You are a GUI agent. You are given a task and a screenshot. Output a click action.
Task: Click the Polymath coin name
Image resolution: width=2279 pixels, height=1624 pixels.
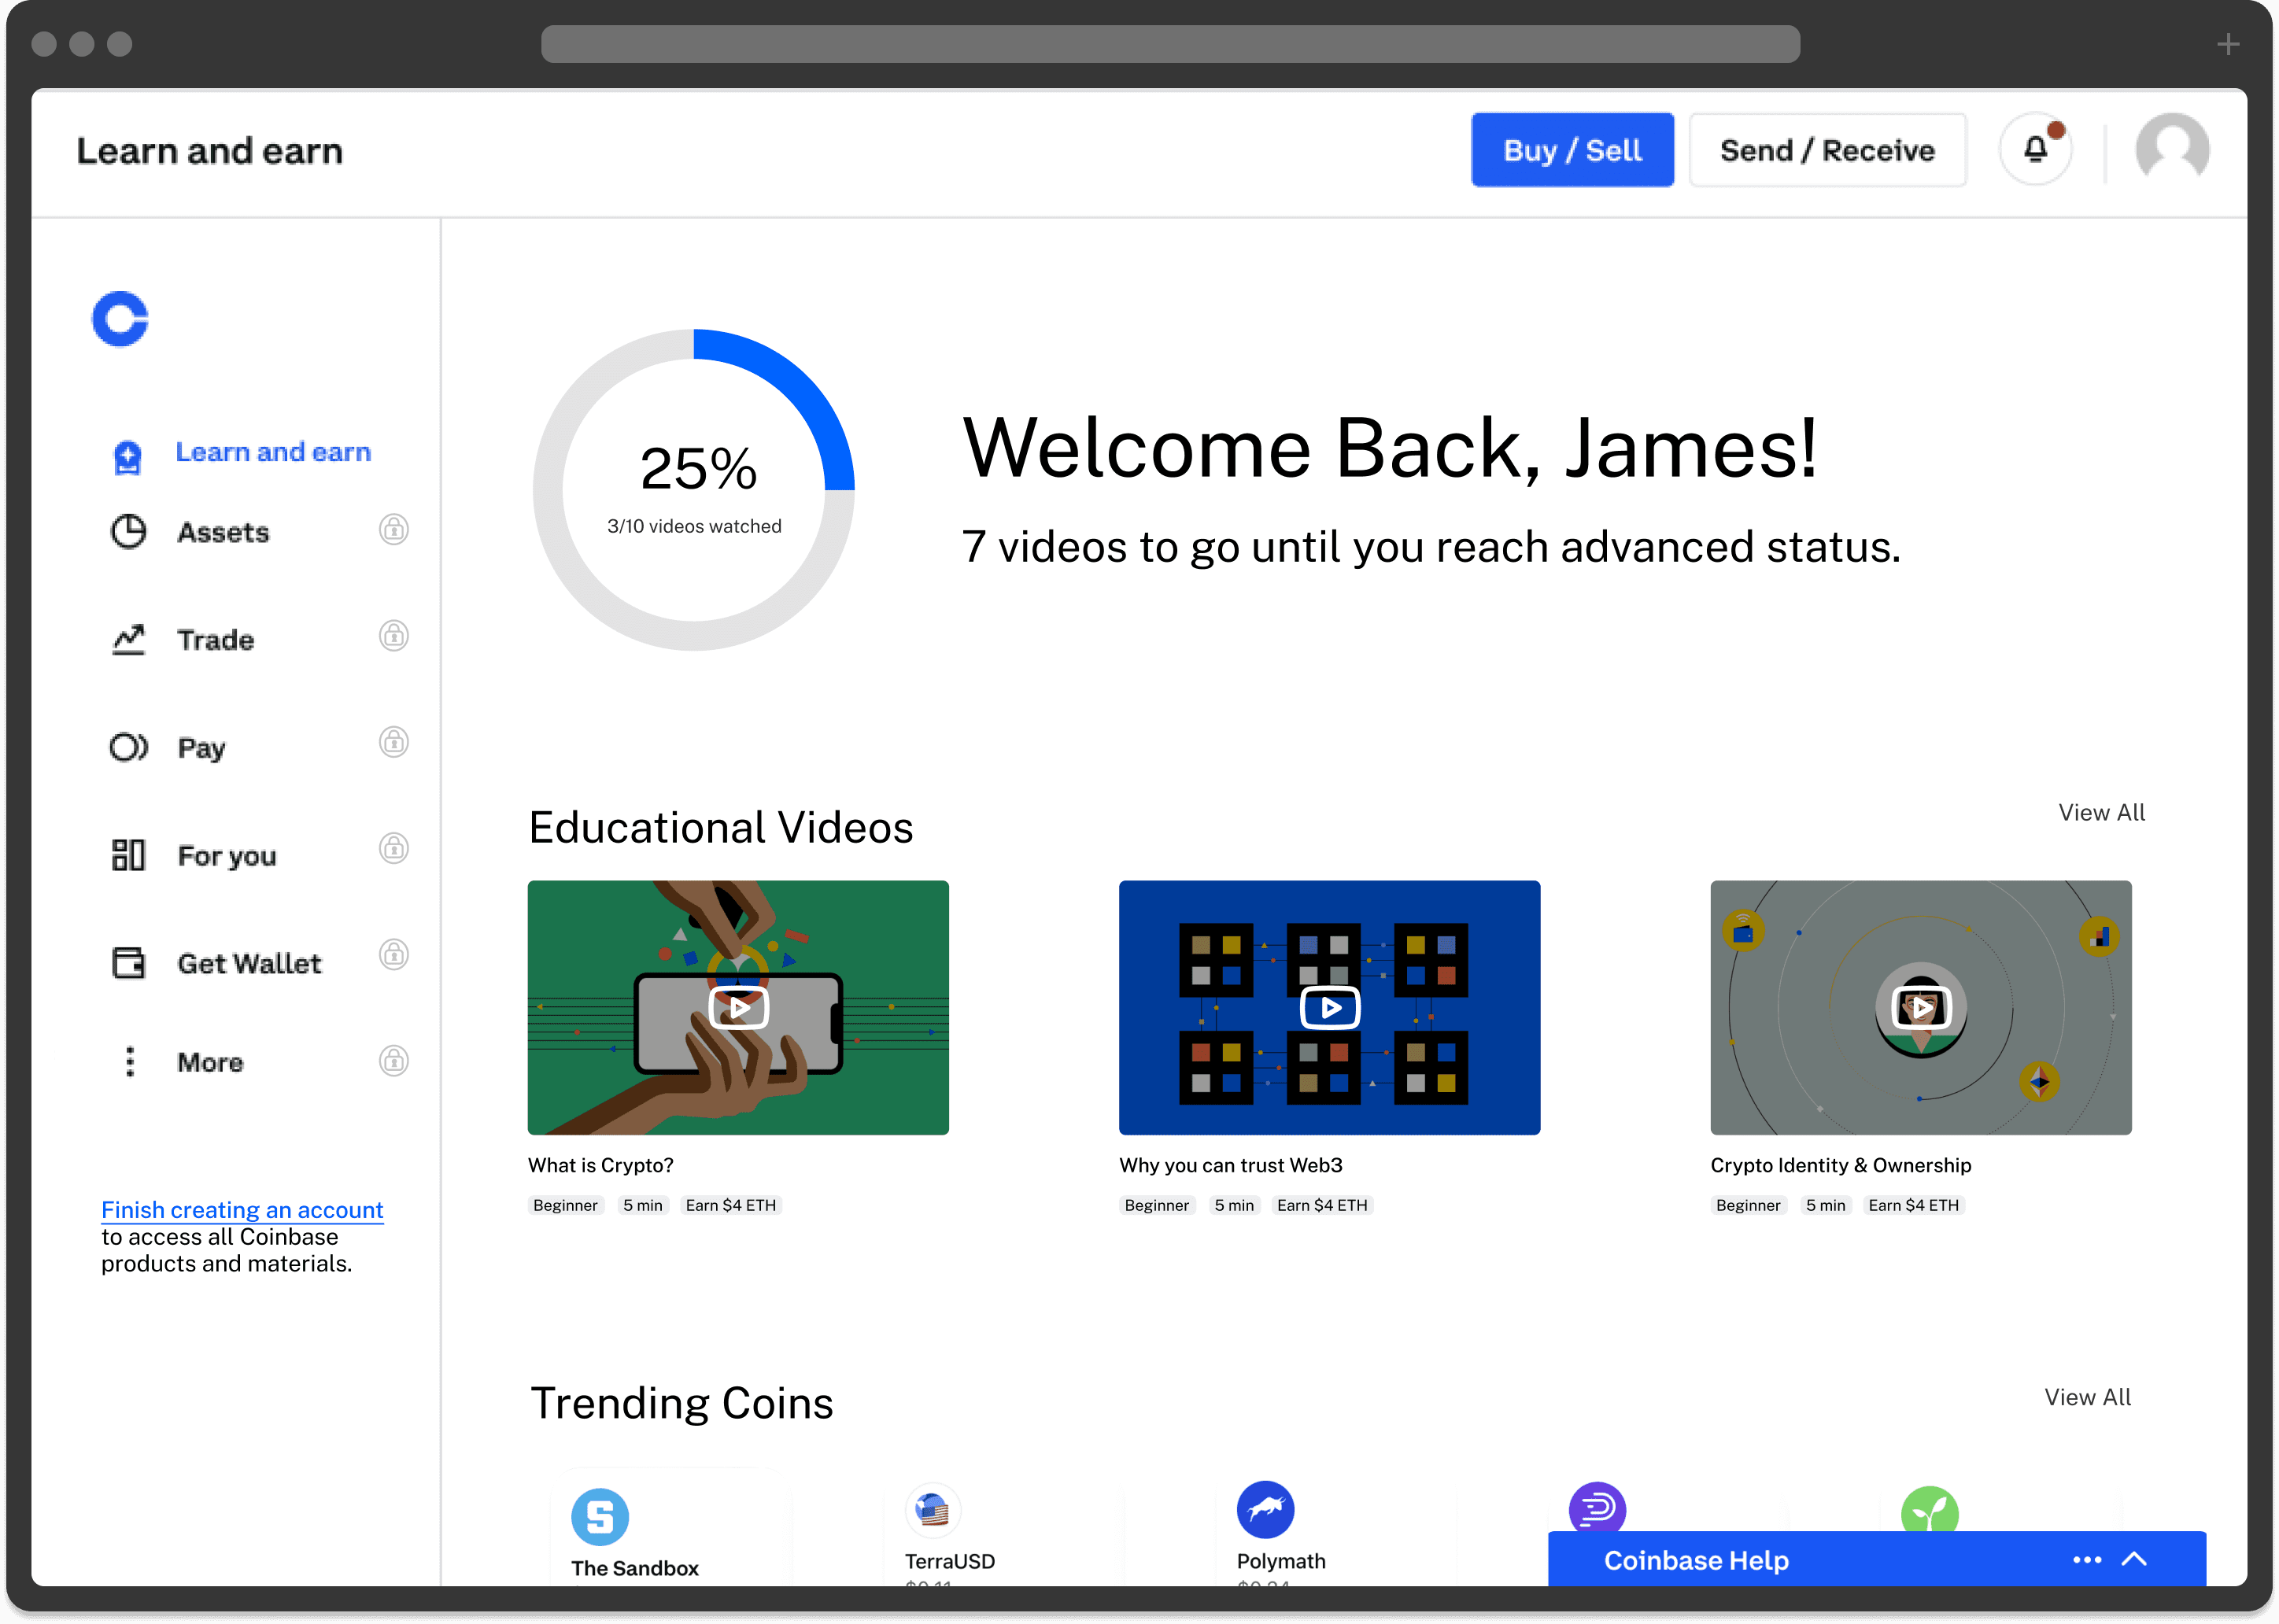(1281, 1562)
